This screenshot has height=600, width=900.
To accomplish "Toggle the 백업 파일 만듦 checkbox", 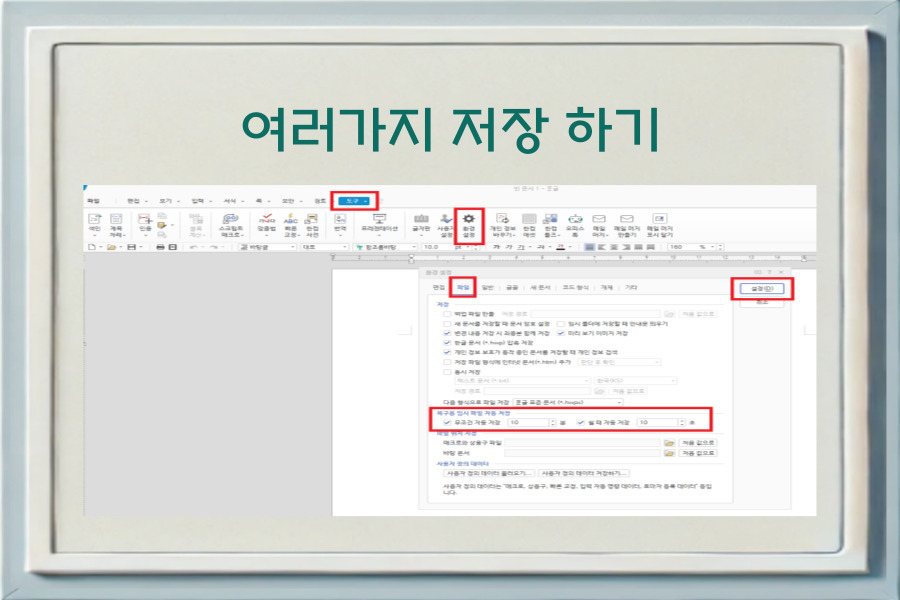I will coord(447,314).
